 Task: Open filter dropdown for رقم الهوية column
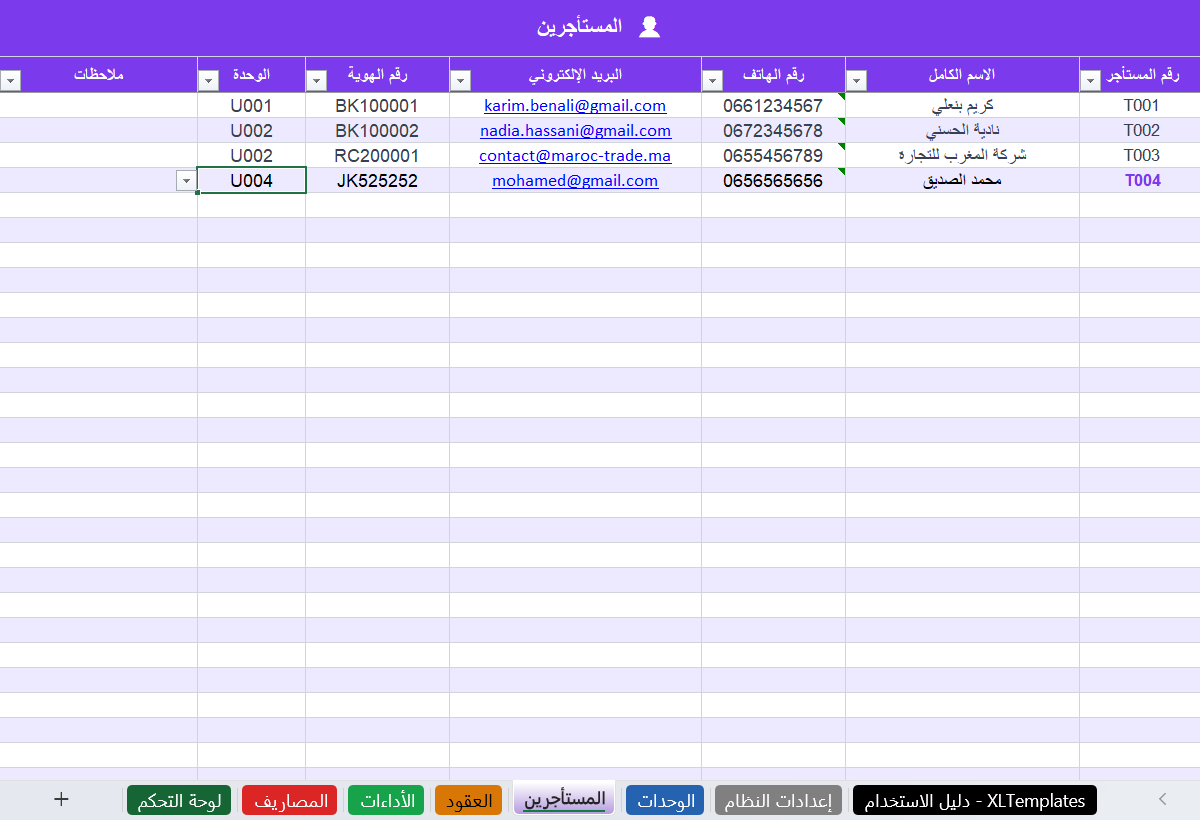[316, 80]
